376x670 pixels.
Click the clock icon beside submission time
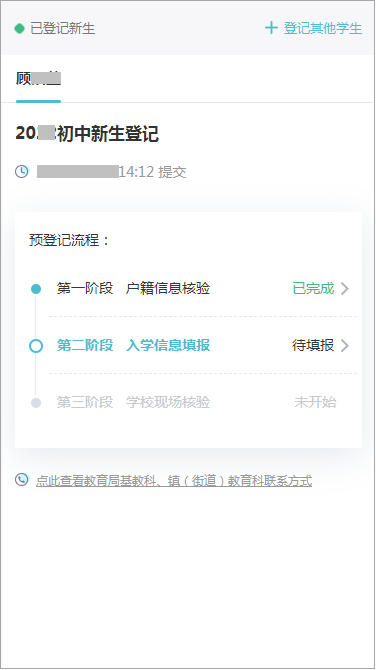22,172
